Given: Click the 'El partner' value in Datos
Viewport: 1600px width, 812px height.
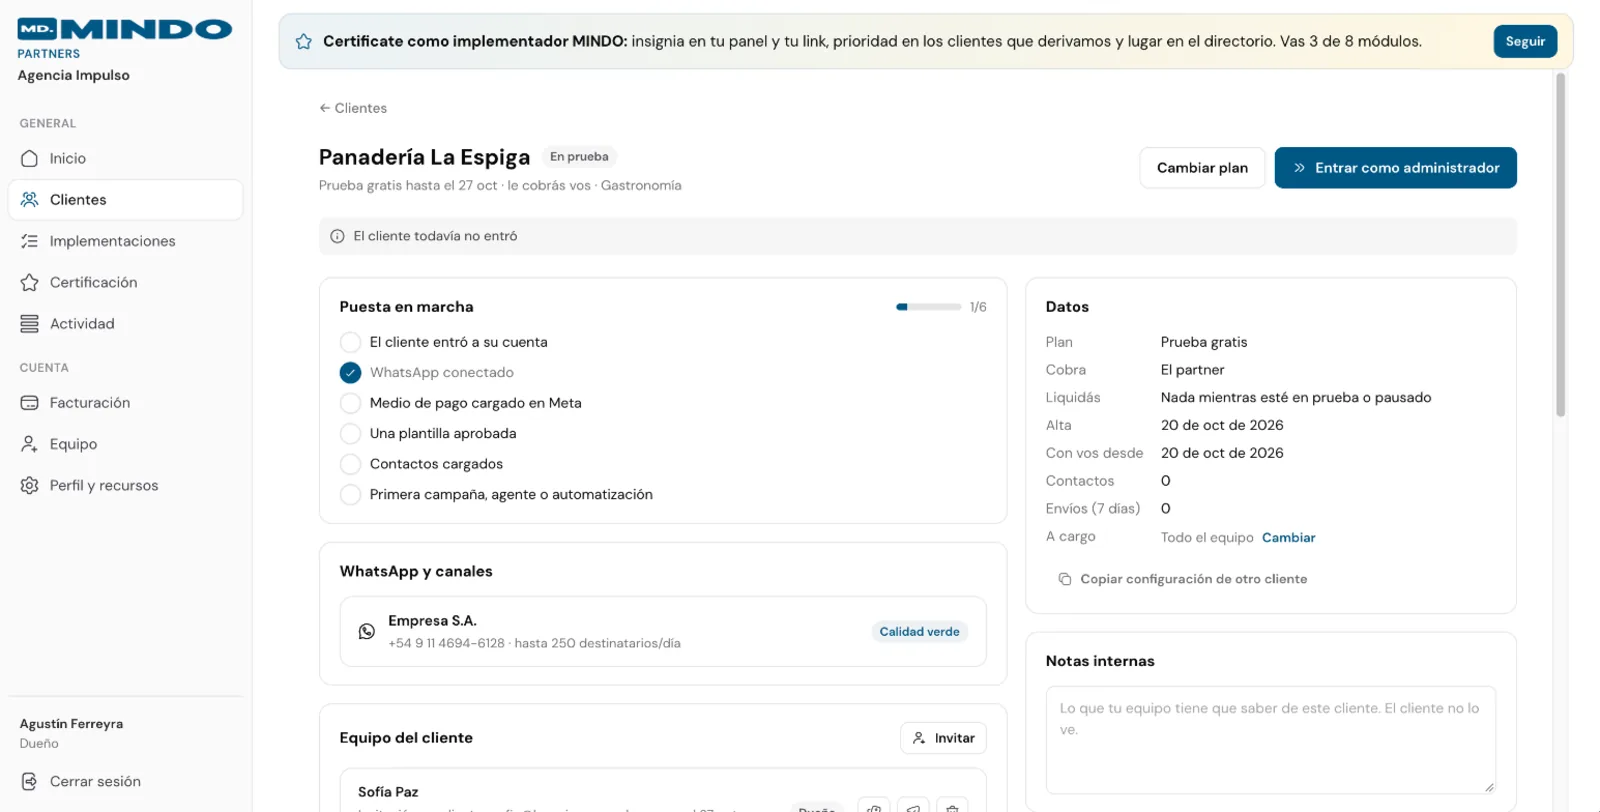Looking at the screenshot, I should pyautogui.click(x=1192, y=370).
